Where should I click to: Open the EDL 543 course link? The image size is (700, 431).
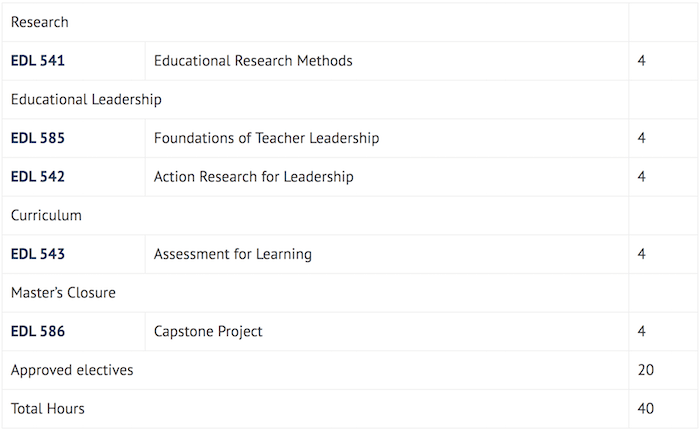click(38, 254)
